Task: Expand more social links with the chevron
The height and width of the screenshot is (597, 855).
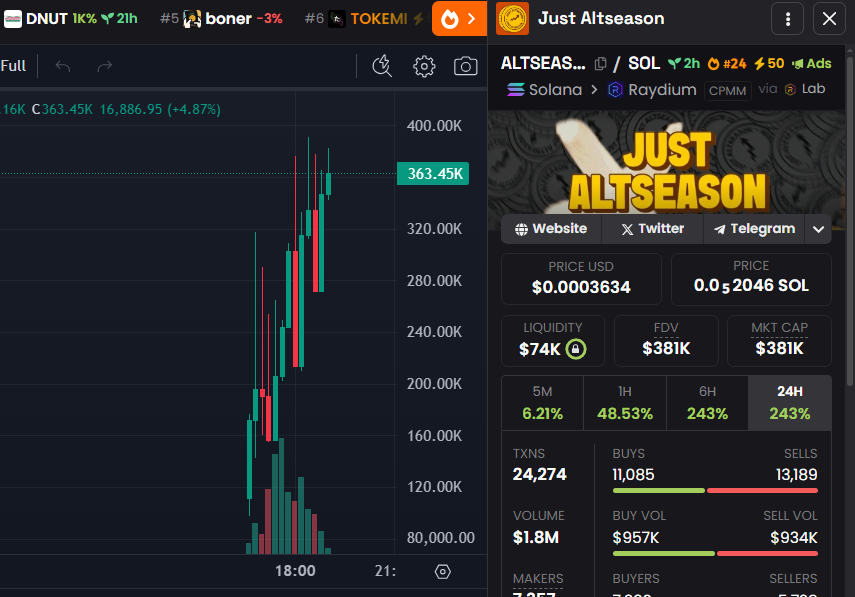Action: 818,229
